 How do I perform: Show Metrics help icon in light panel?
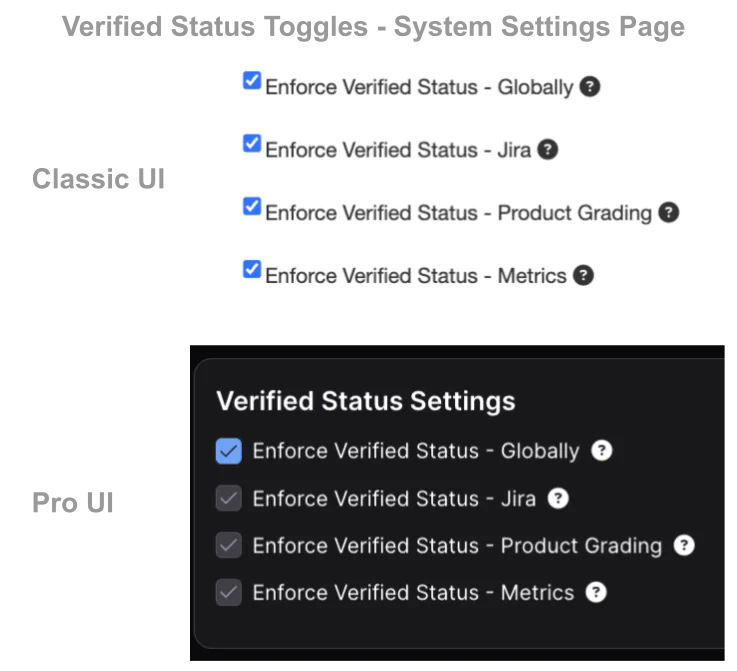583,275
